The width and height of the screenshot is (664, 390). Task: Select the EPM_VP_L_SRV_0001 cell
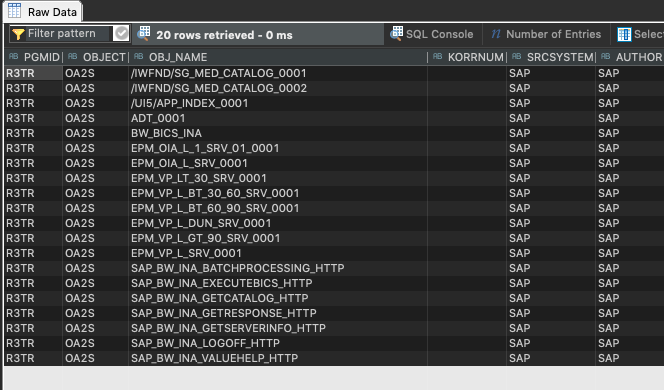278,253
